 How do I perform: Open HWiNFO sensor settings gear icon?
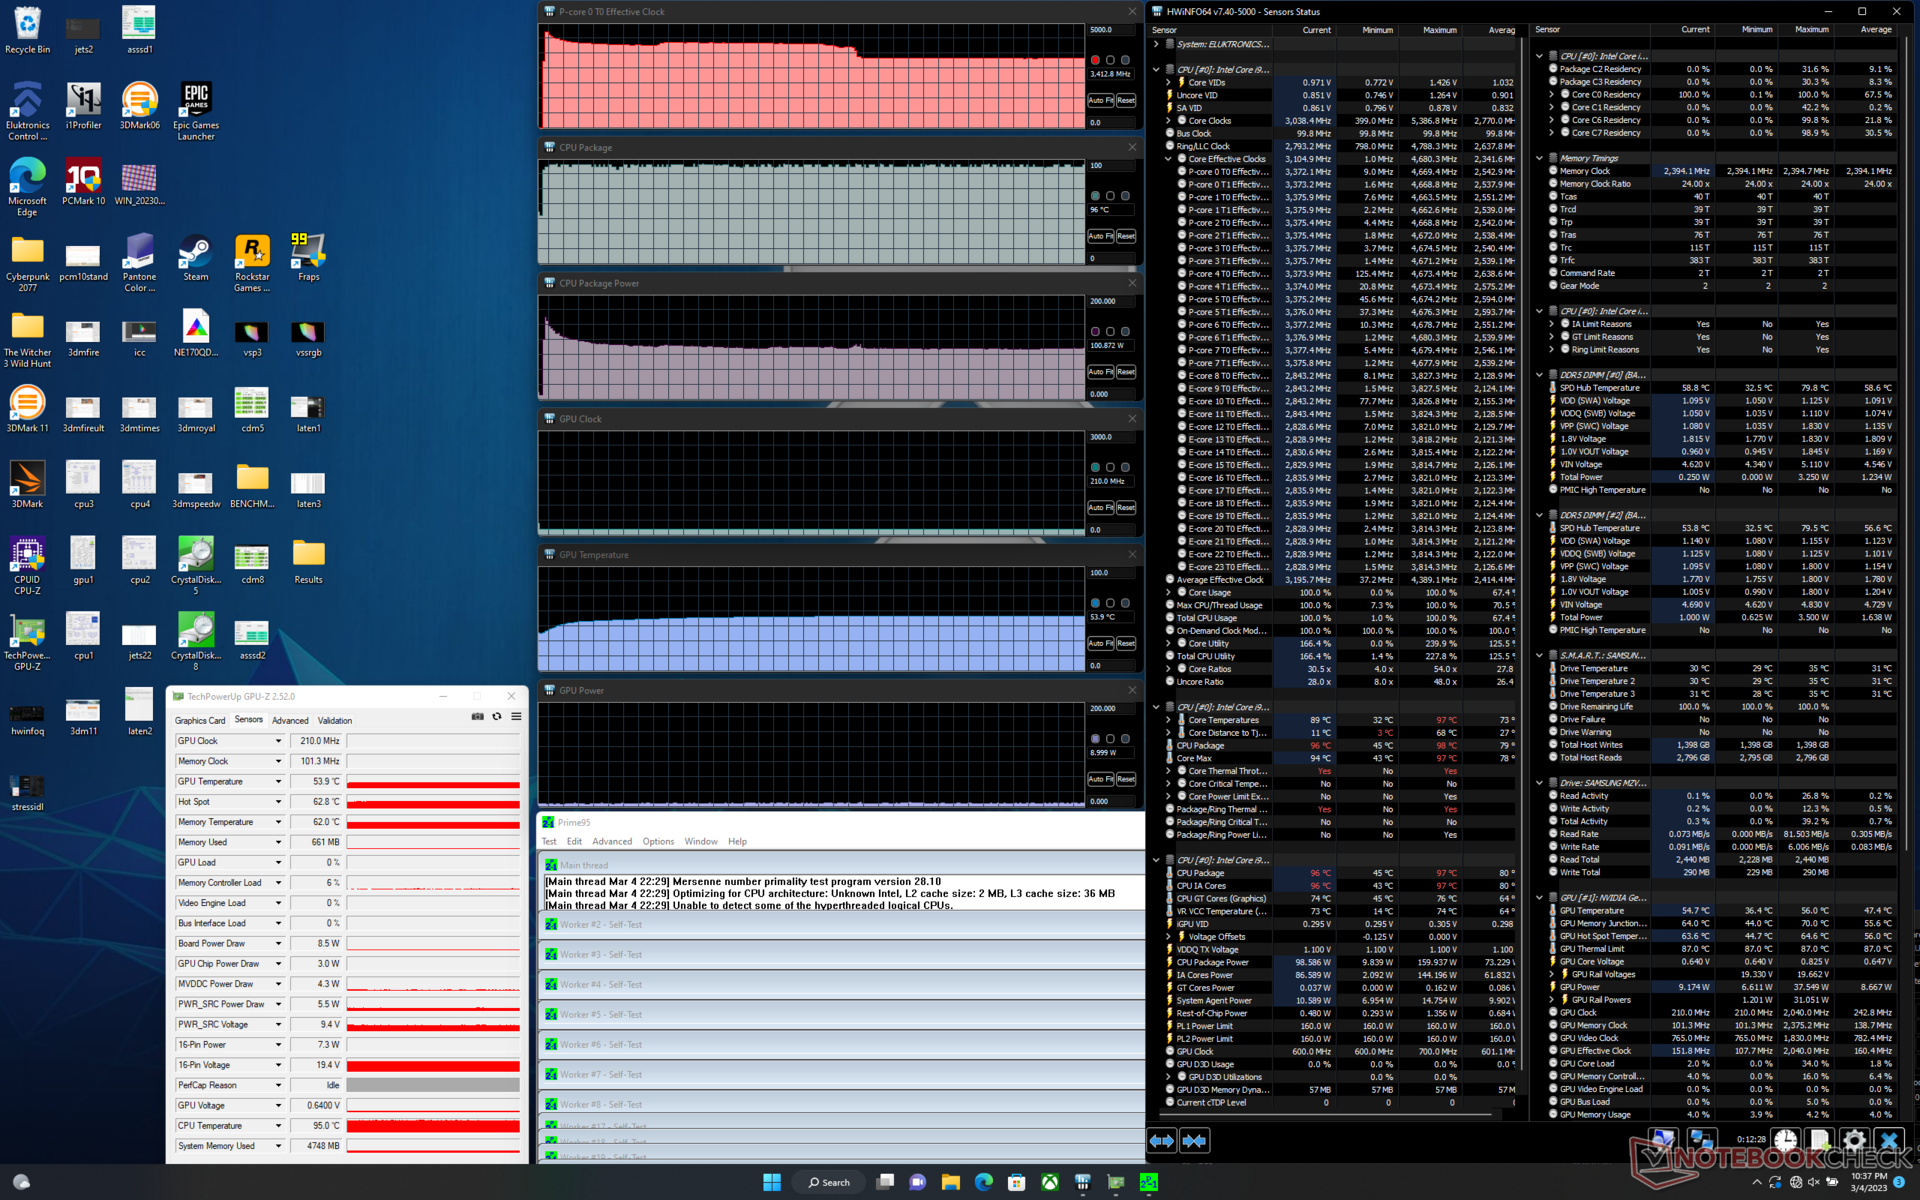(1854, 1140)
